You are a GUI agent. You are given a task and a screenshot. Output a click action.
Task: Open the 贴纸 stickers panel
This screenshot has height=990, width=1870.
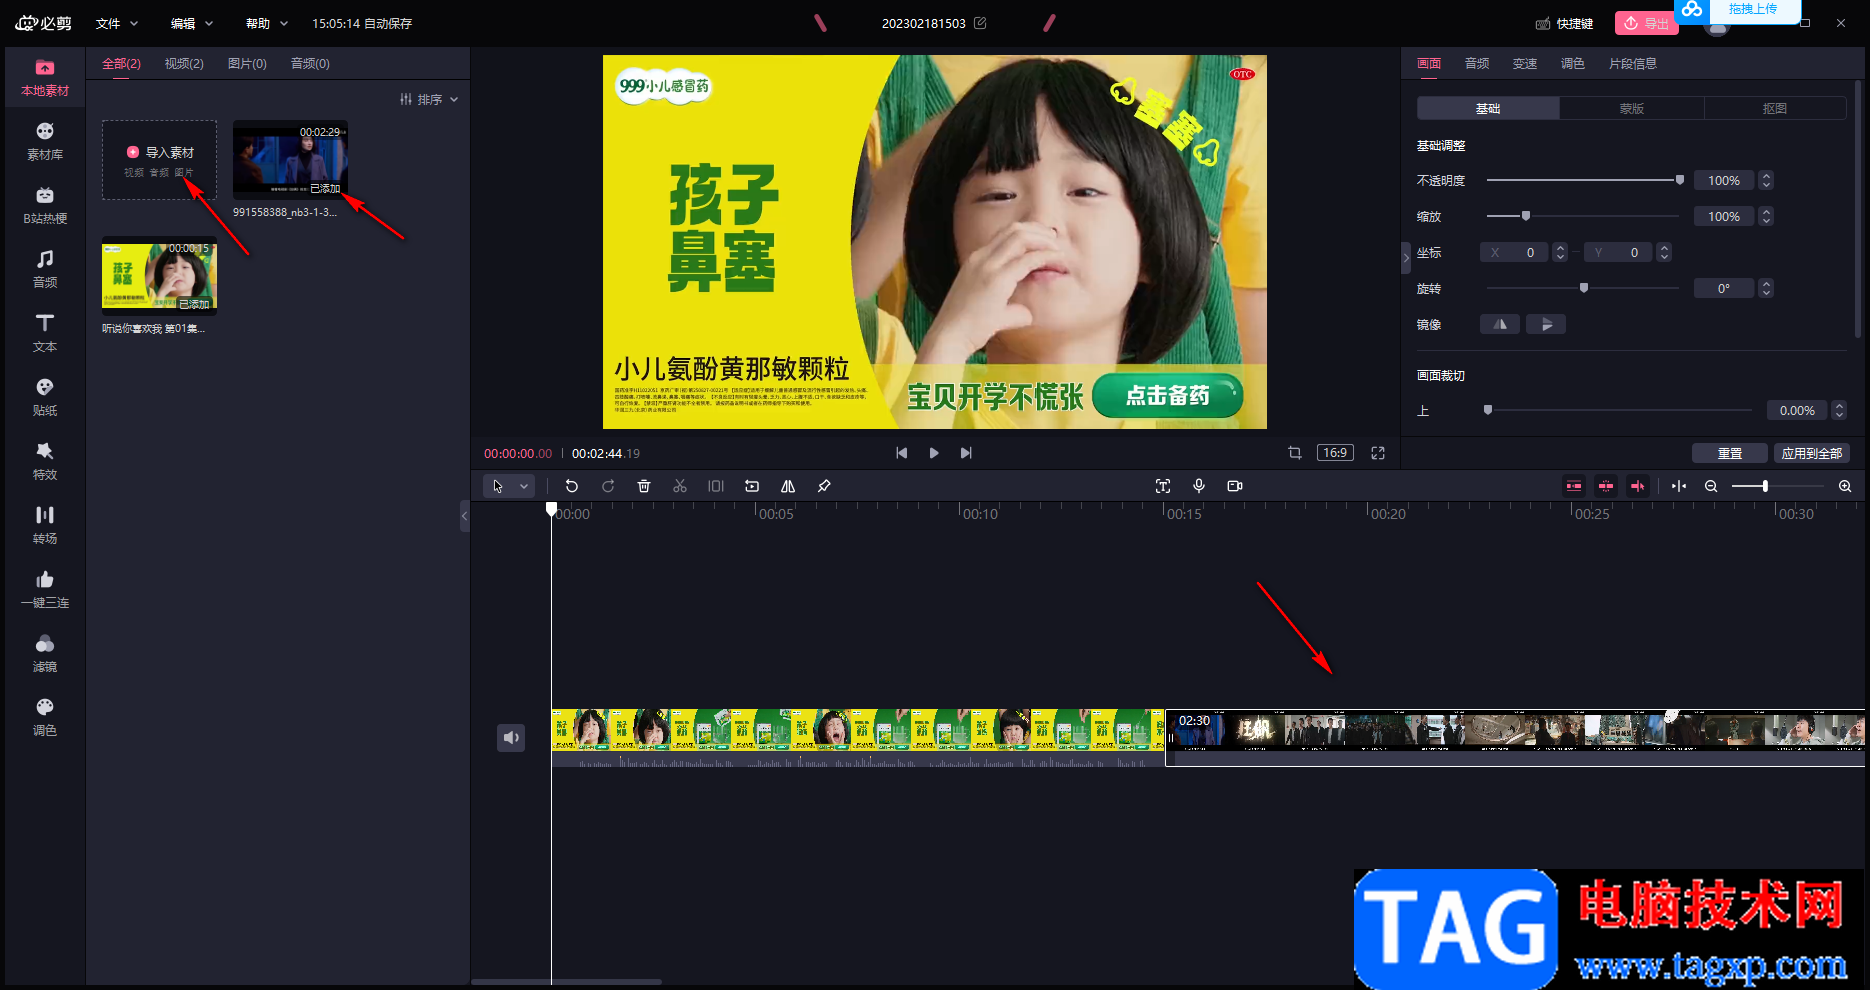coord(45,398)
